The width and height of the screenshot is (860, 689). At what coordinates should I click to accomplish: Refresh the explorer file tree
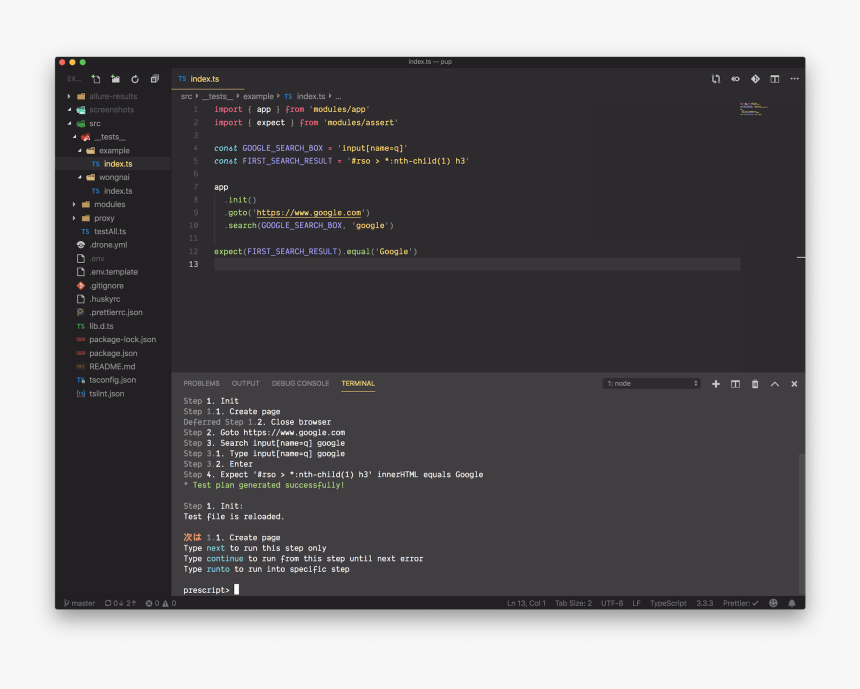point(135,79)
